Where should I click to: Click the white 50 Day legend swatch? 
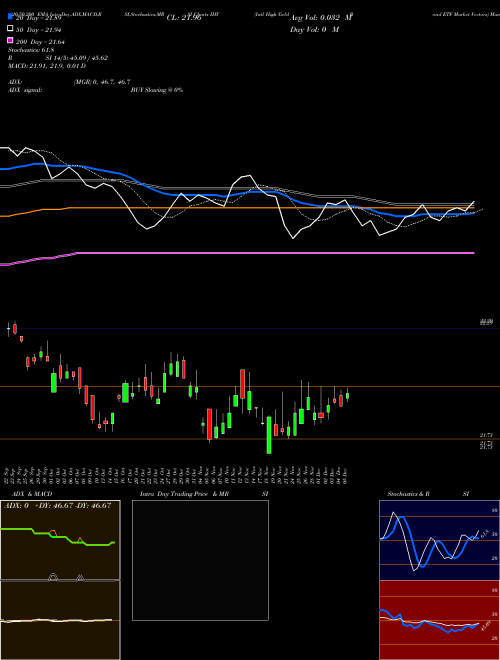coord(10,29)
